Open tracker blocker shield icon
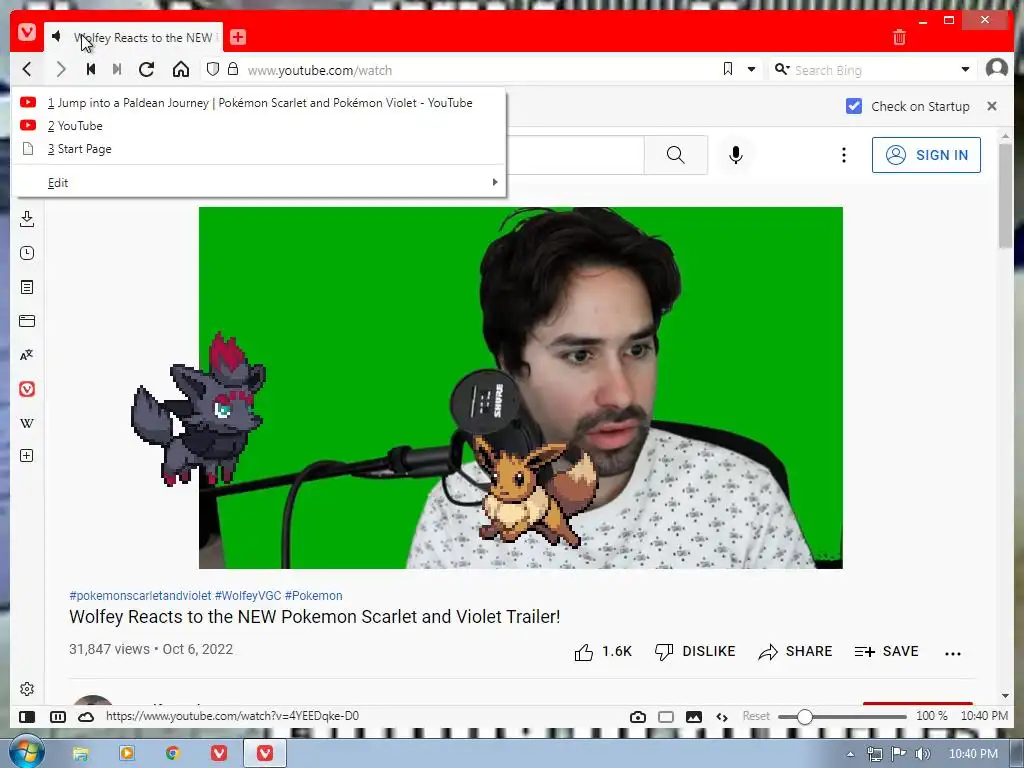1024x768 pixels. [x=212, y=69]
